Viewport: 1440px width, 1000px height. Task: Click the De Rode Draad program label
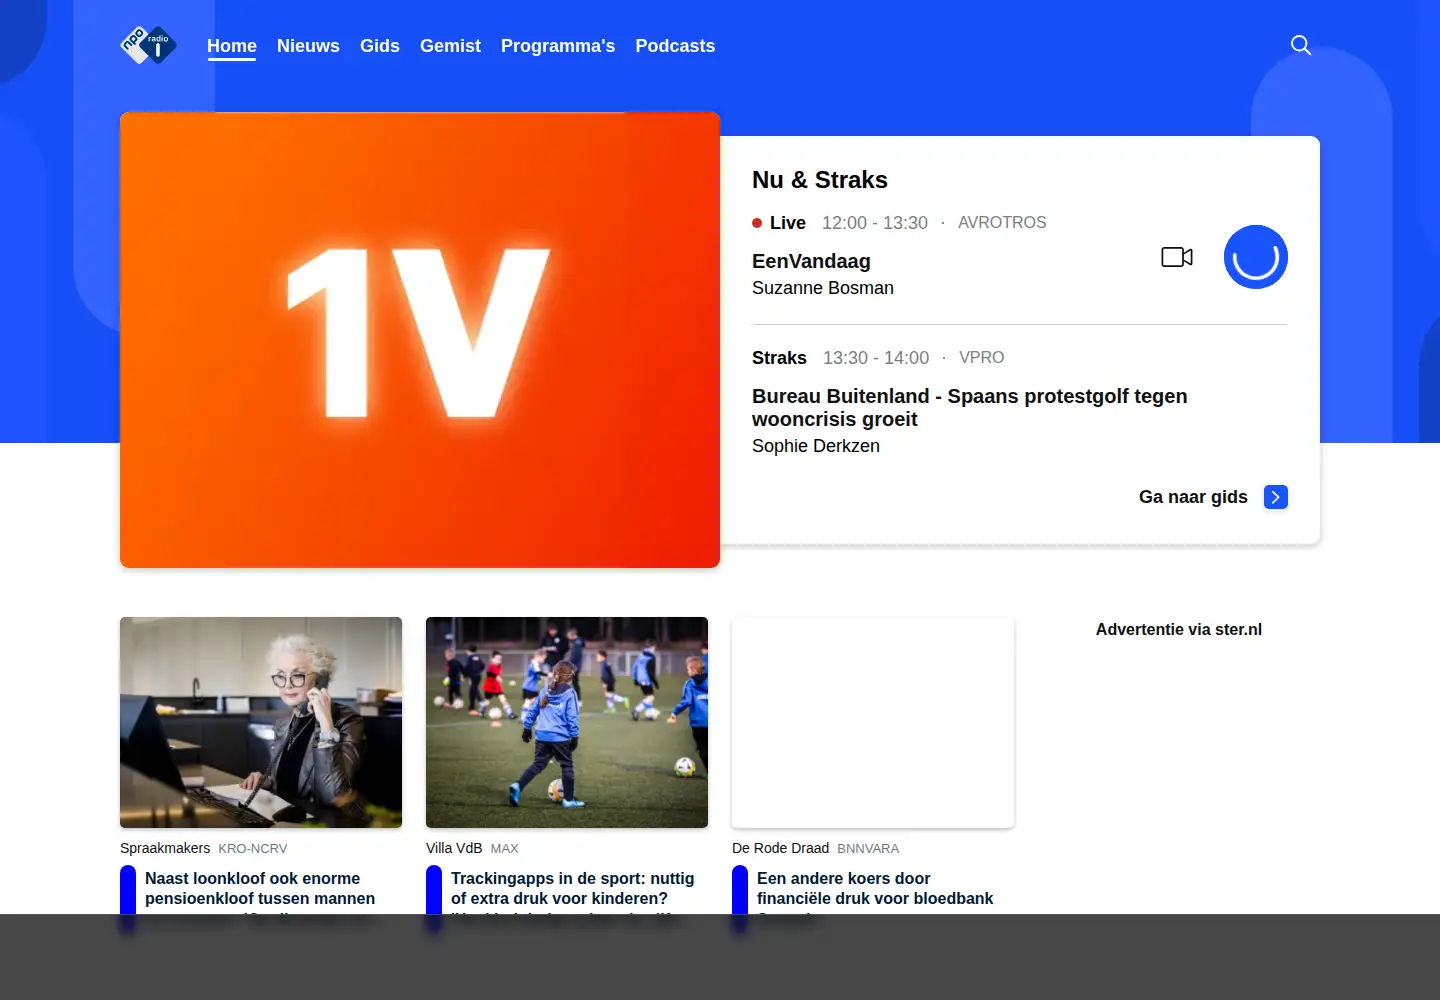coord(780,848)
